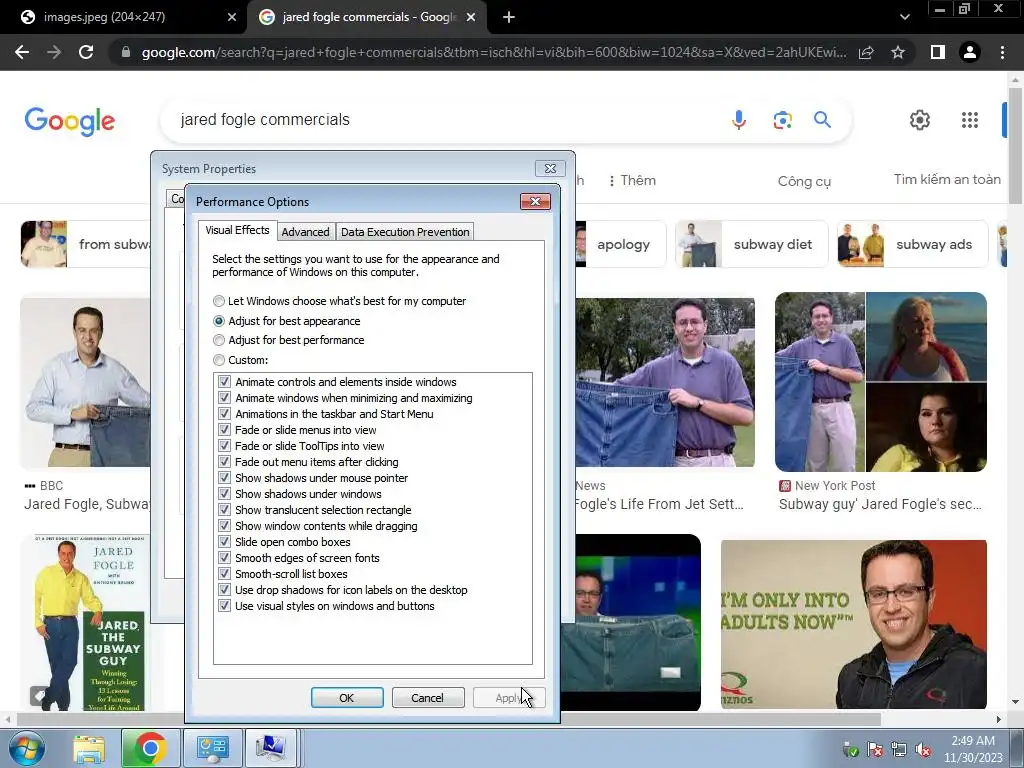Toggle Chrome side panel icon
The width and height of the screenshot is (1024, 768).
(x=937, y=52)
